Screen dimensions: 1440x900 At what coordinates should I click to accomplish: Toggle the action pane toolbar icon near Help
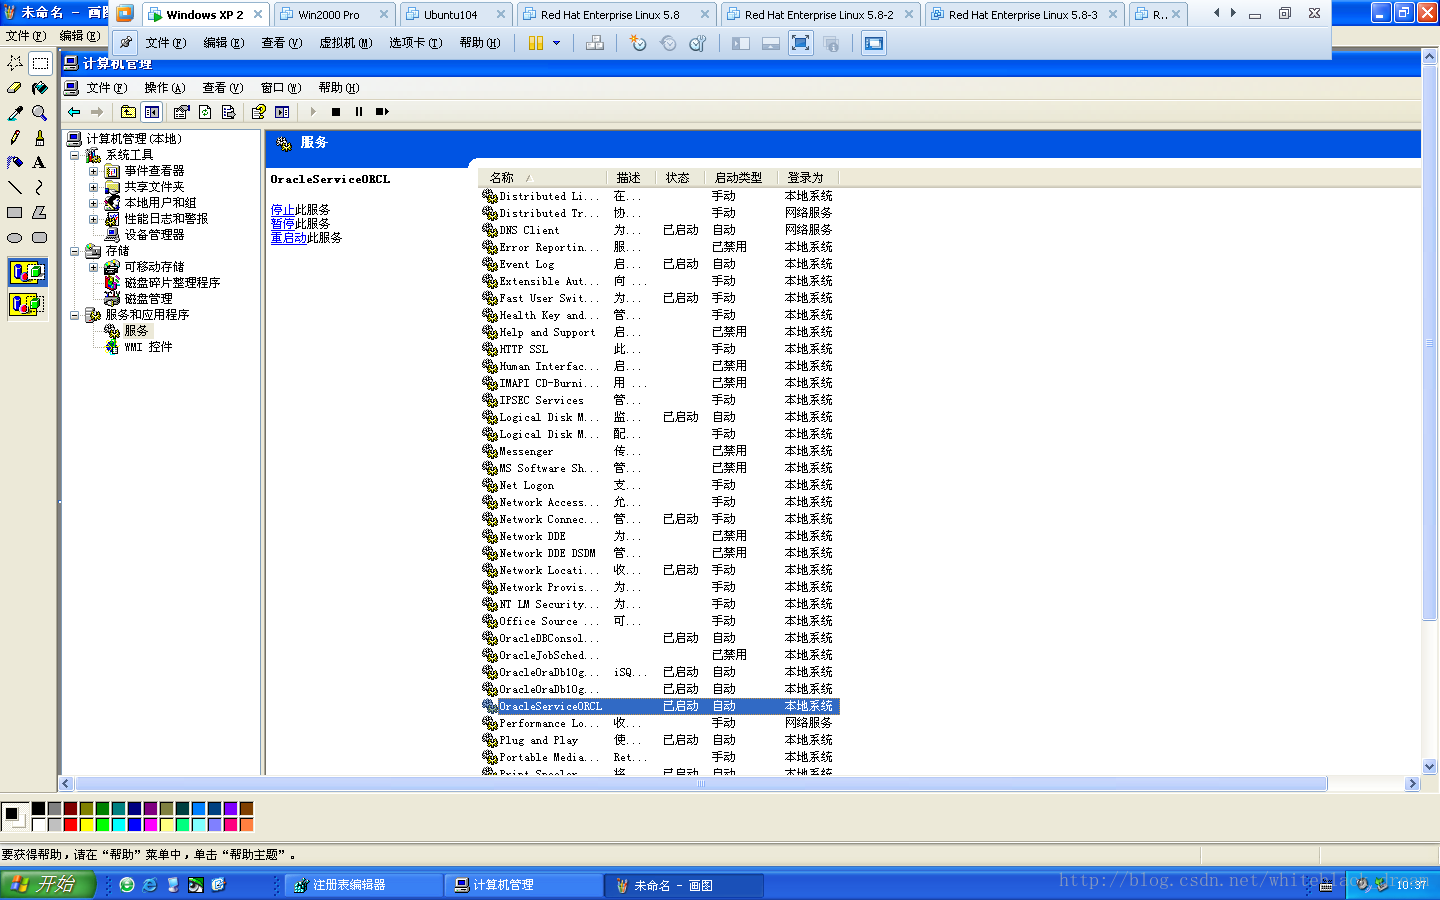point(282,112)
